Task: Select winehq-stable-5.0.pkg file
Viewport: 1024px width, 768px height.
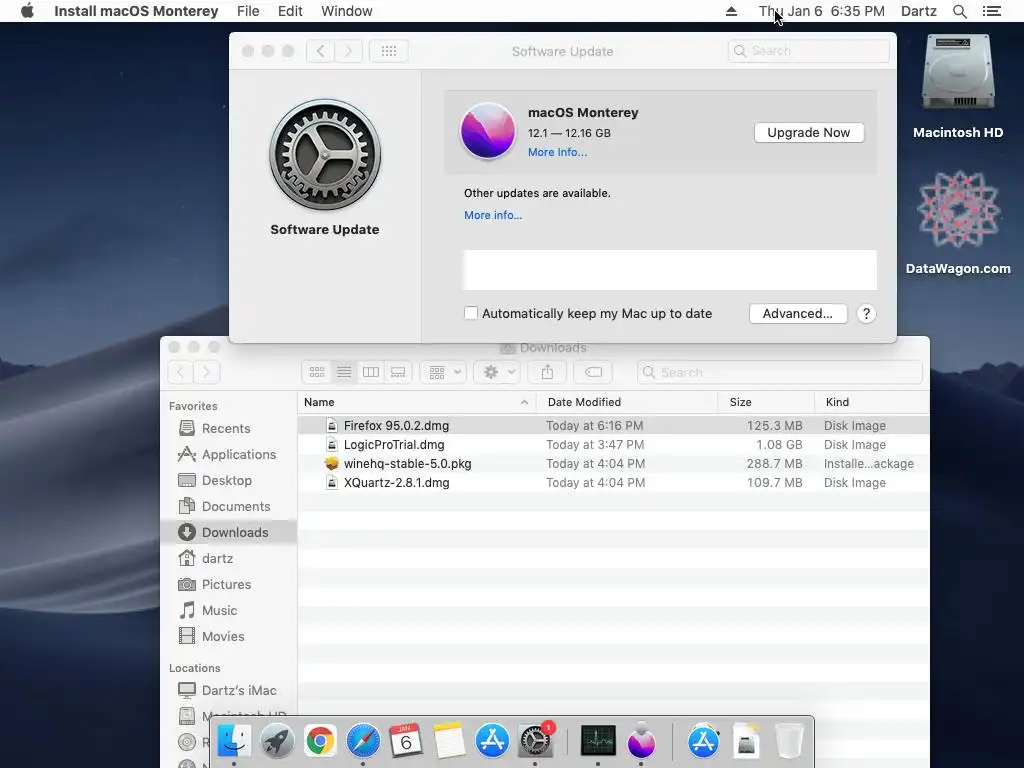Action: [x=613, y=464]
